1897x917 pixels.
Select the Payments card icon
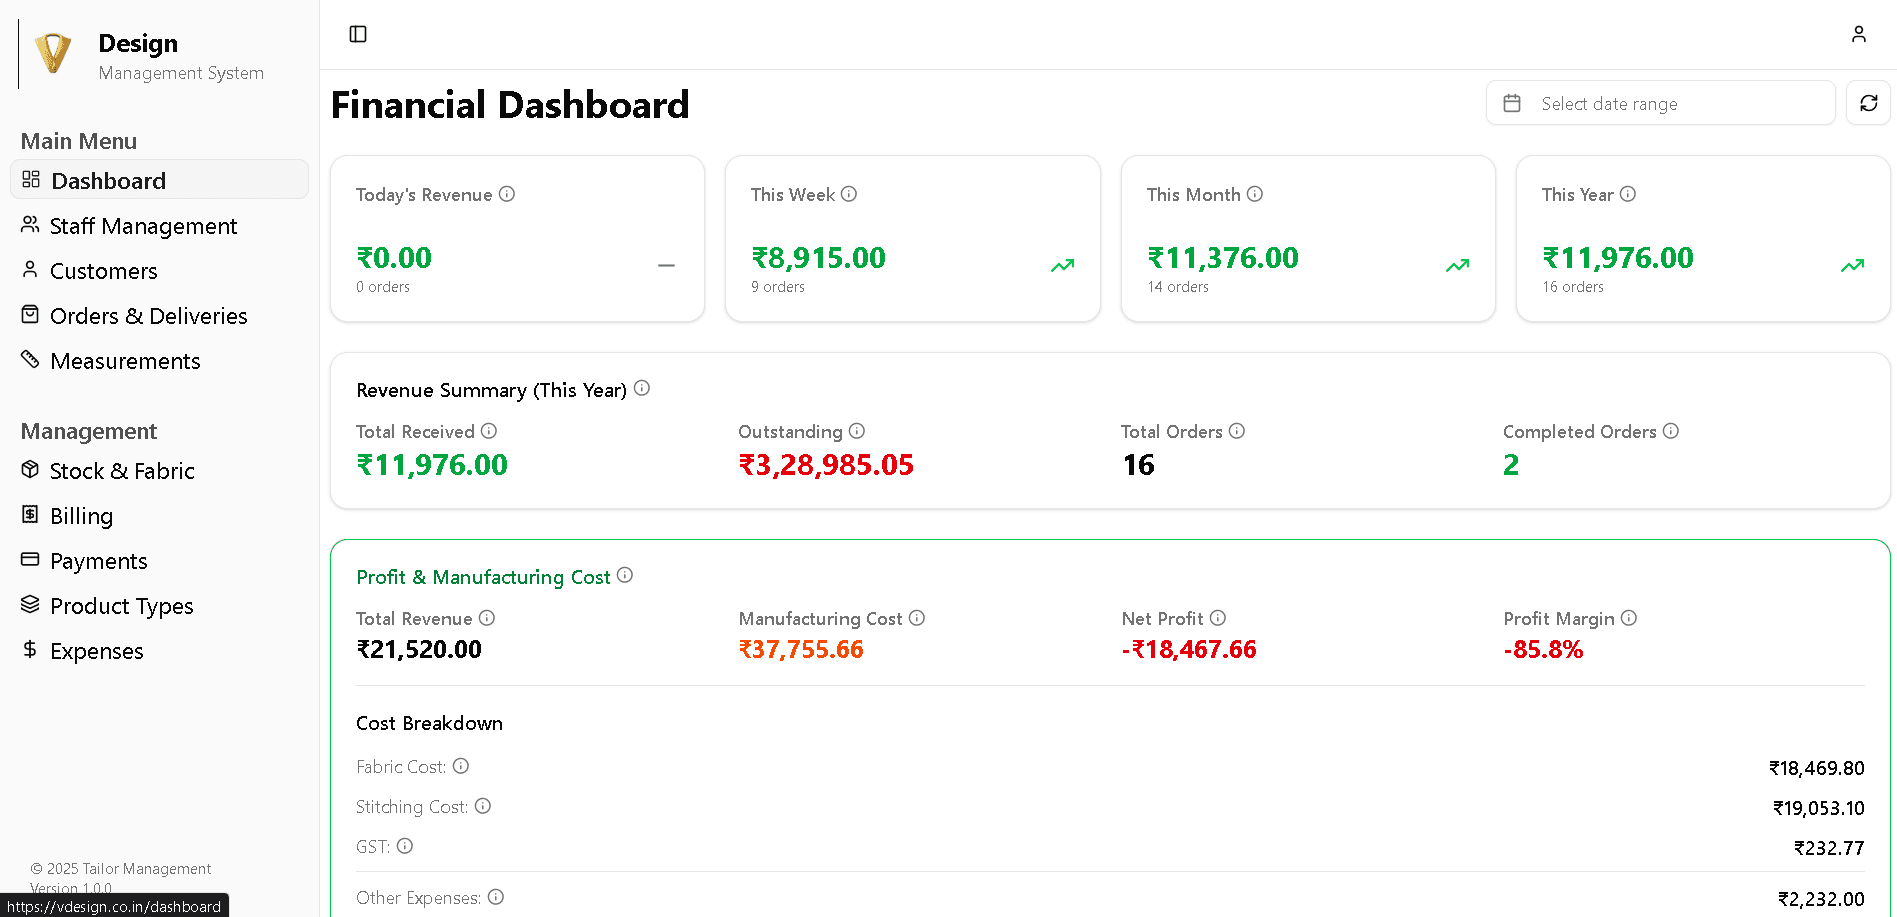[x=30, y=560]
